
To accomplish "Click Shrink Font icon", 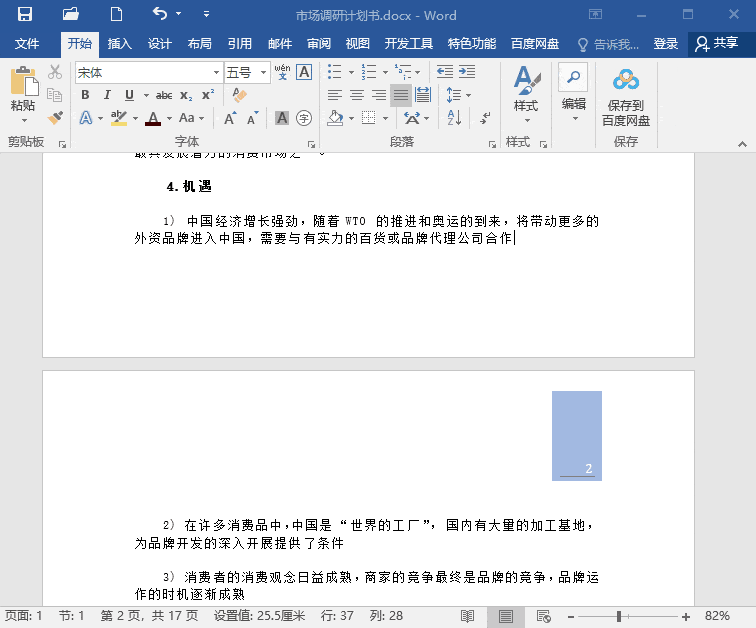I will (x=253, y=118).
